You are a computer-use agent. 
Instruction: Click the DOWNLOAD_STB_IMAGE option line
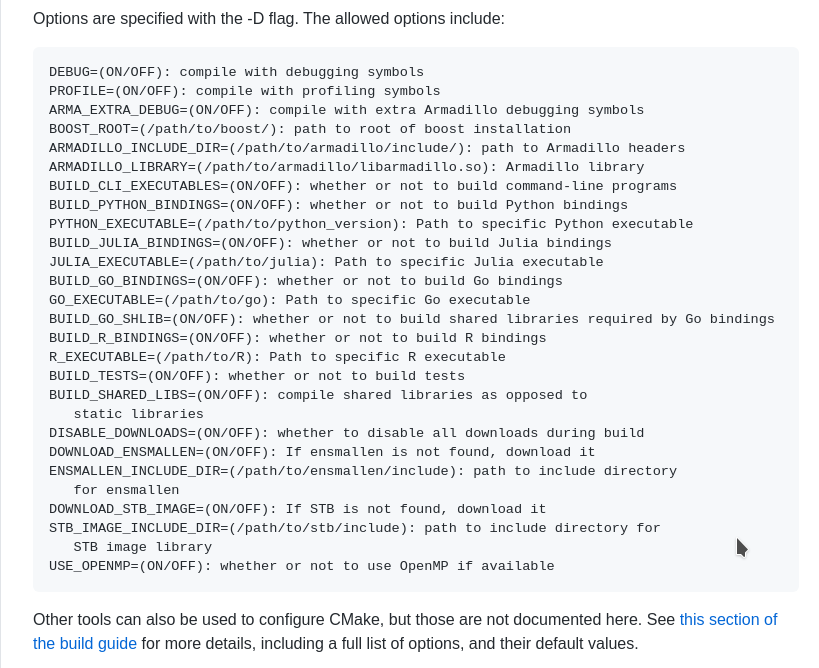[x=298, y=509]
